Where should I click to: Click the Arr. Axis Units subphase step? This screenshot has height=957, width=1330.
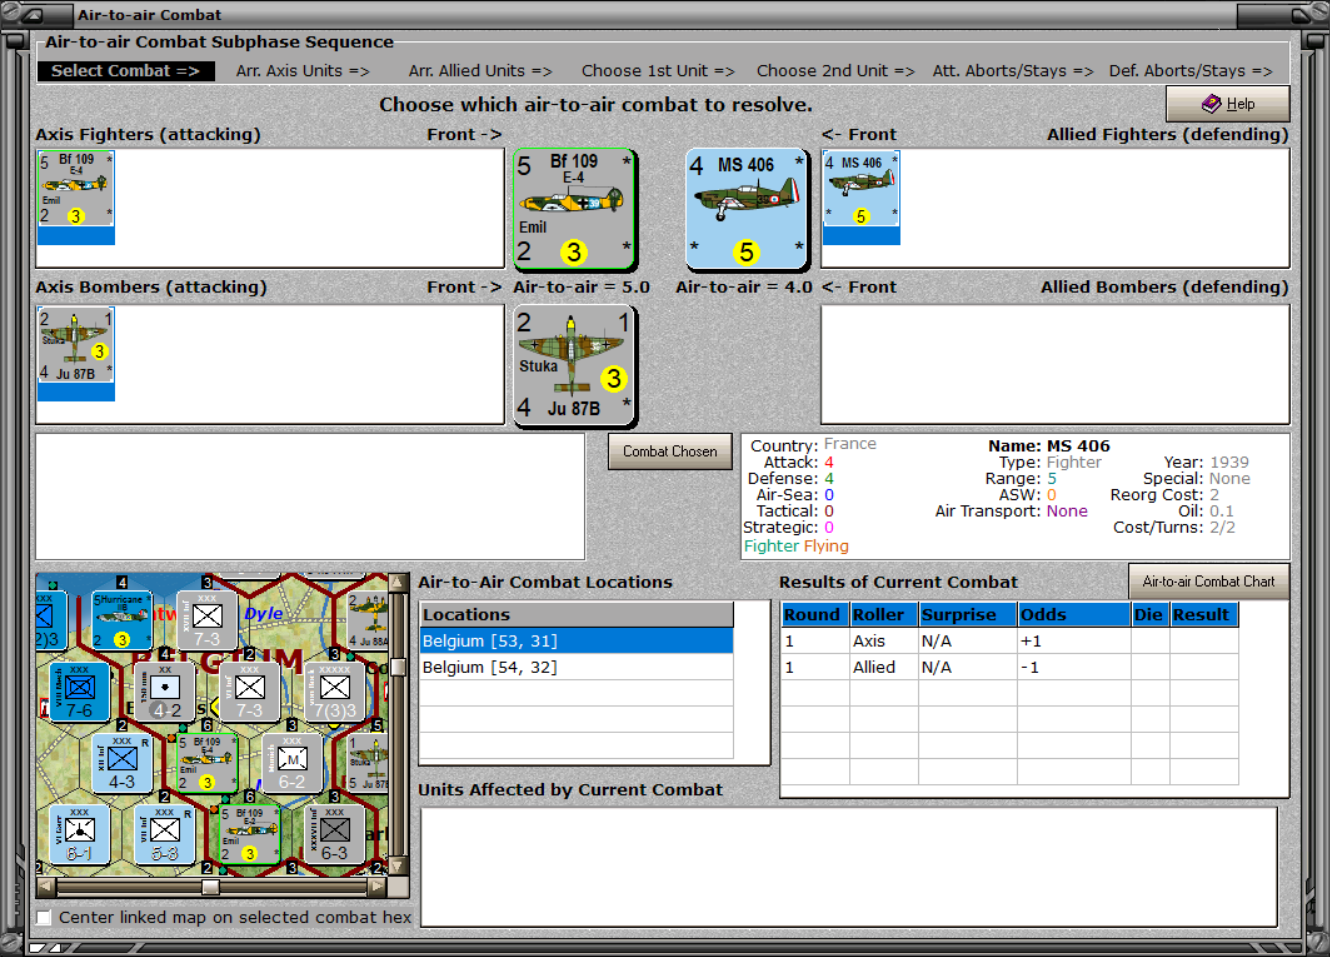point(303,71)
